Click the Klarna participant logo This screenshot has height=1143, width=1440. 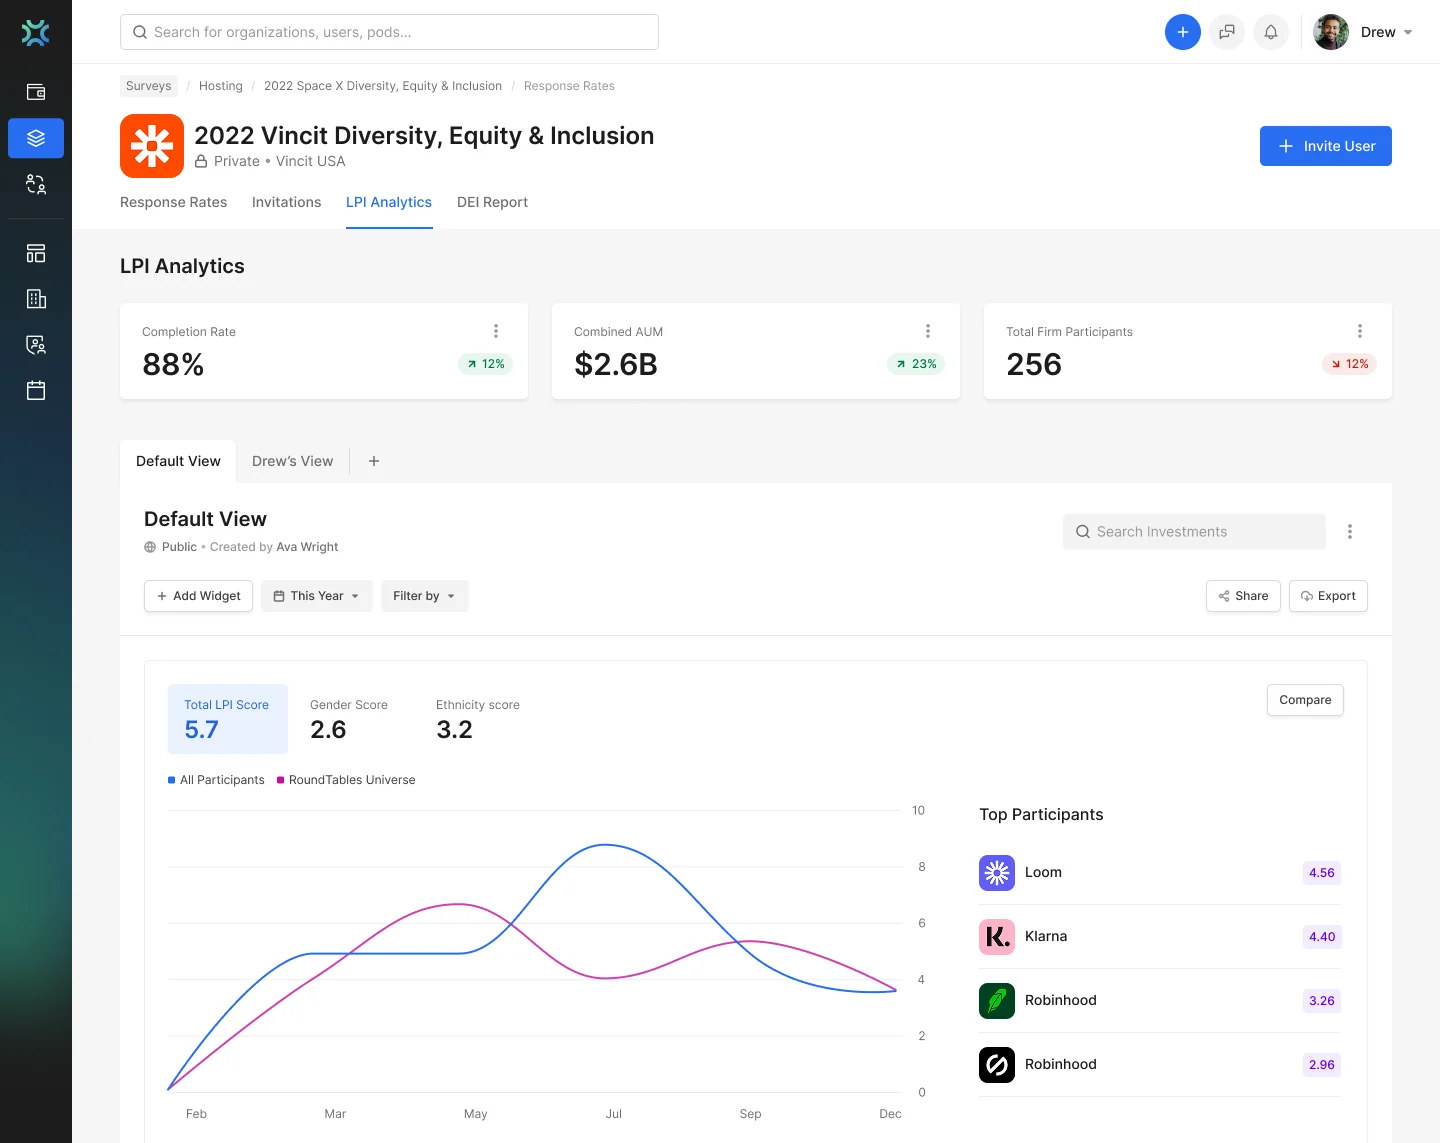[997, 937]
